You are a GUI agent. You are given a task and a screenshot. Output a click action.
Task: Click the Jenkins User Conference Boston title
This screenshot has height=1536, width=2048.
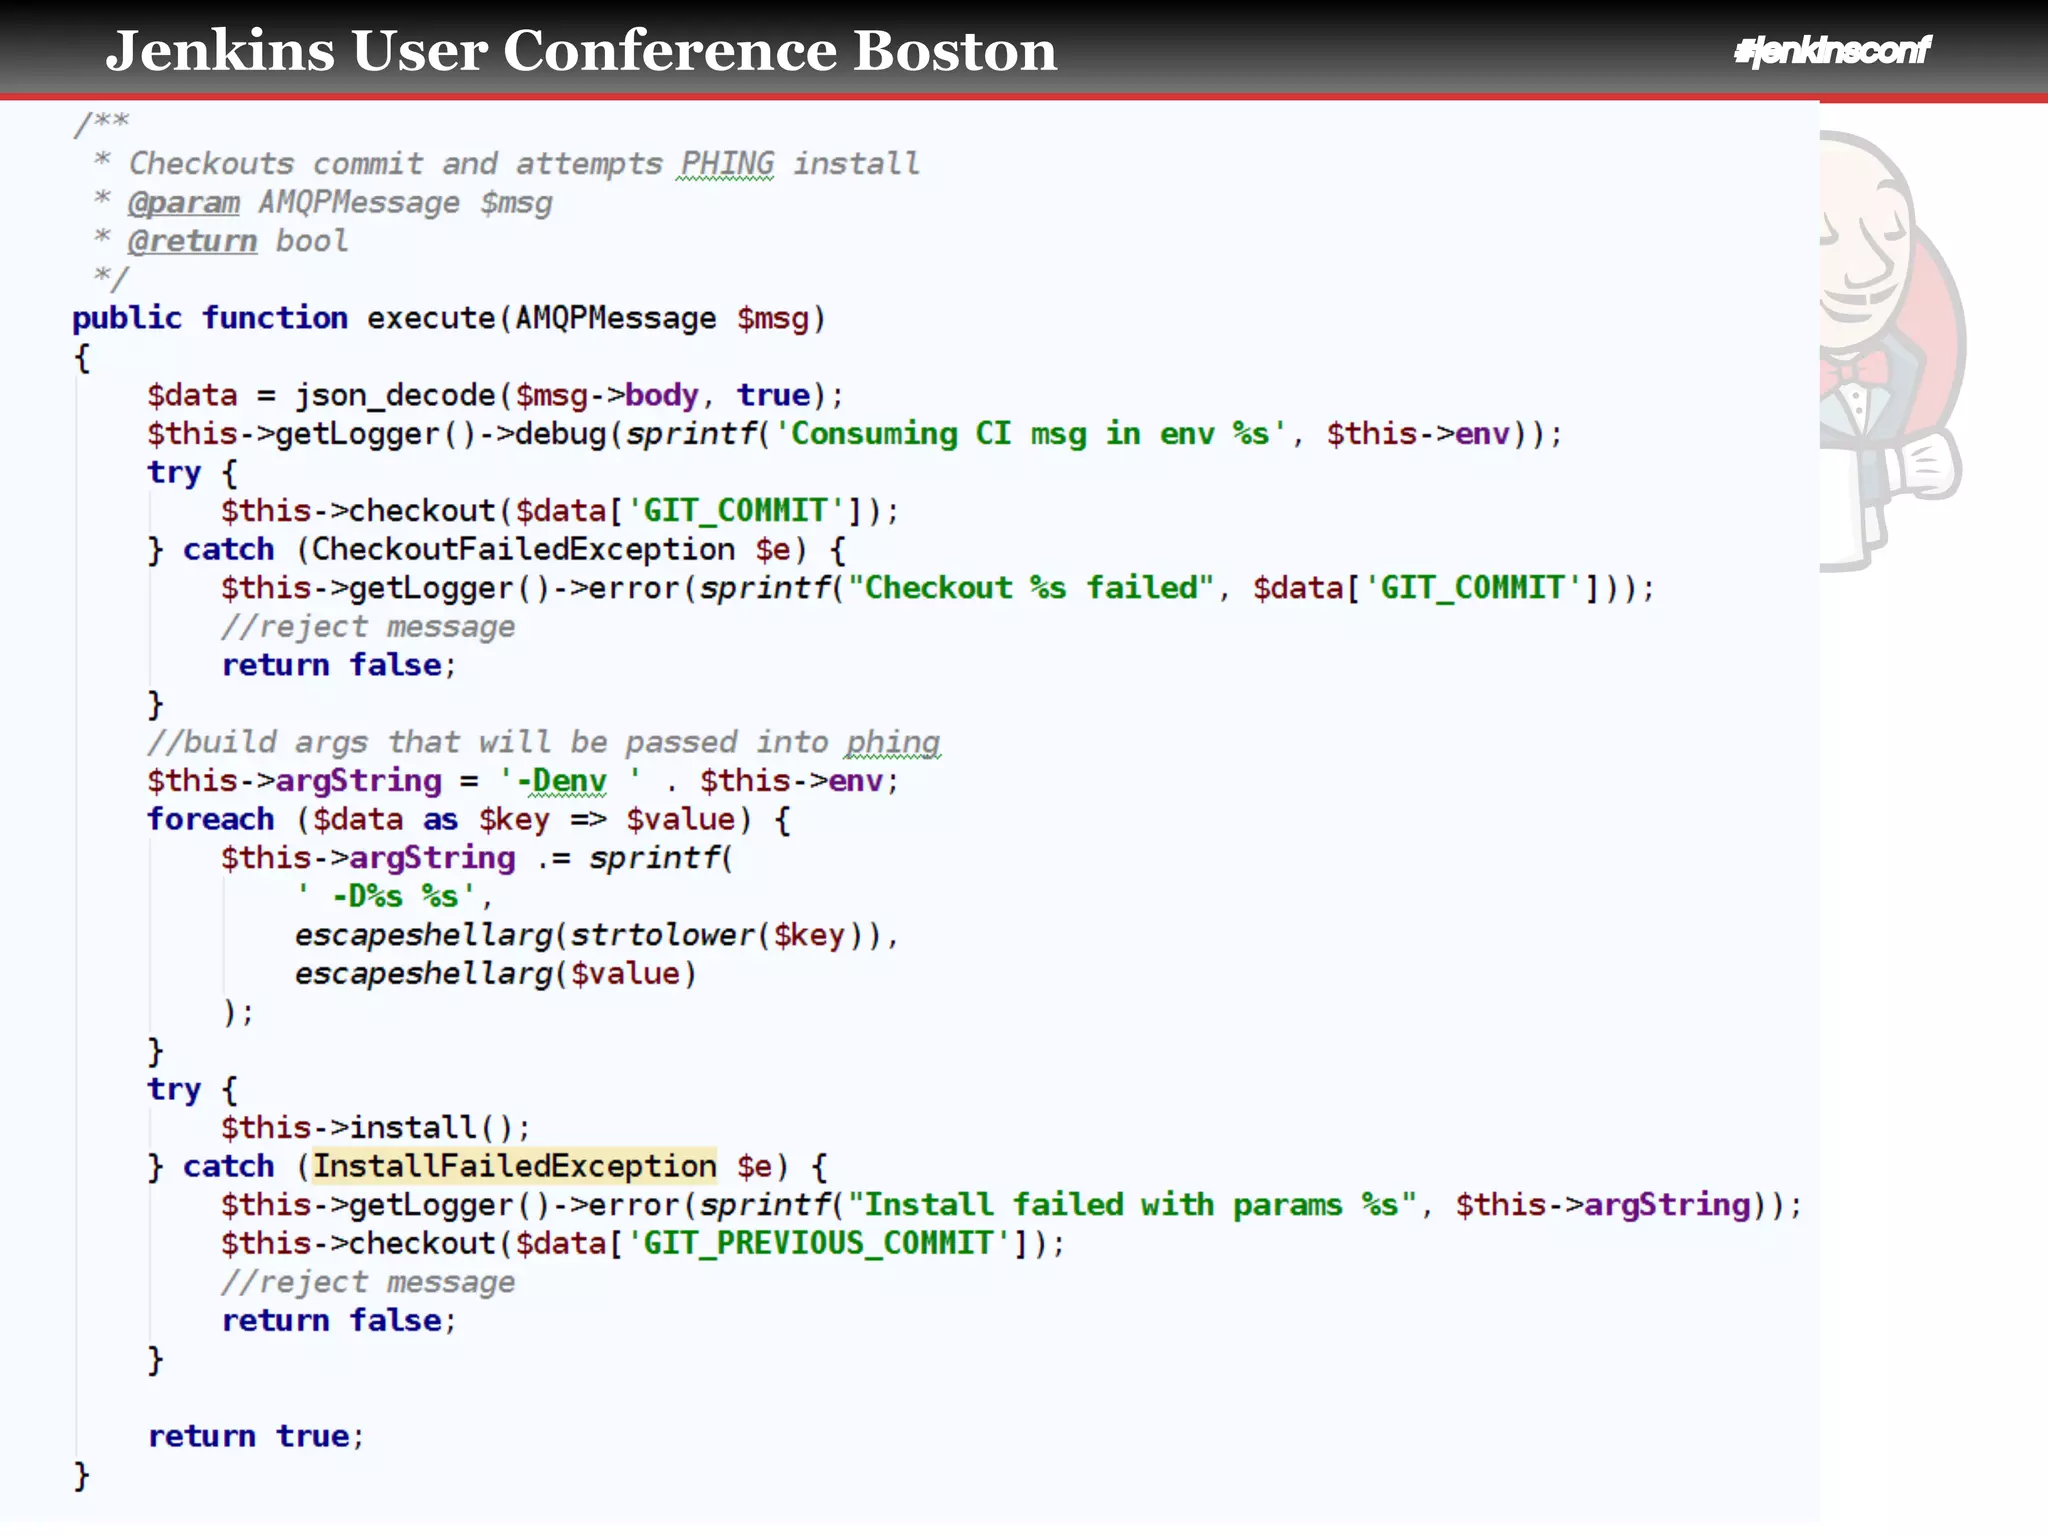pos(581,50)
